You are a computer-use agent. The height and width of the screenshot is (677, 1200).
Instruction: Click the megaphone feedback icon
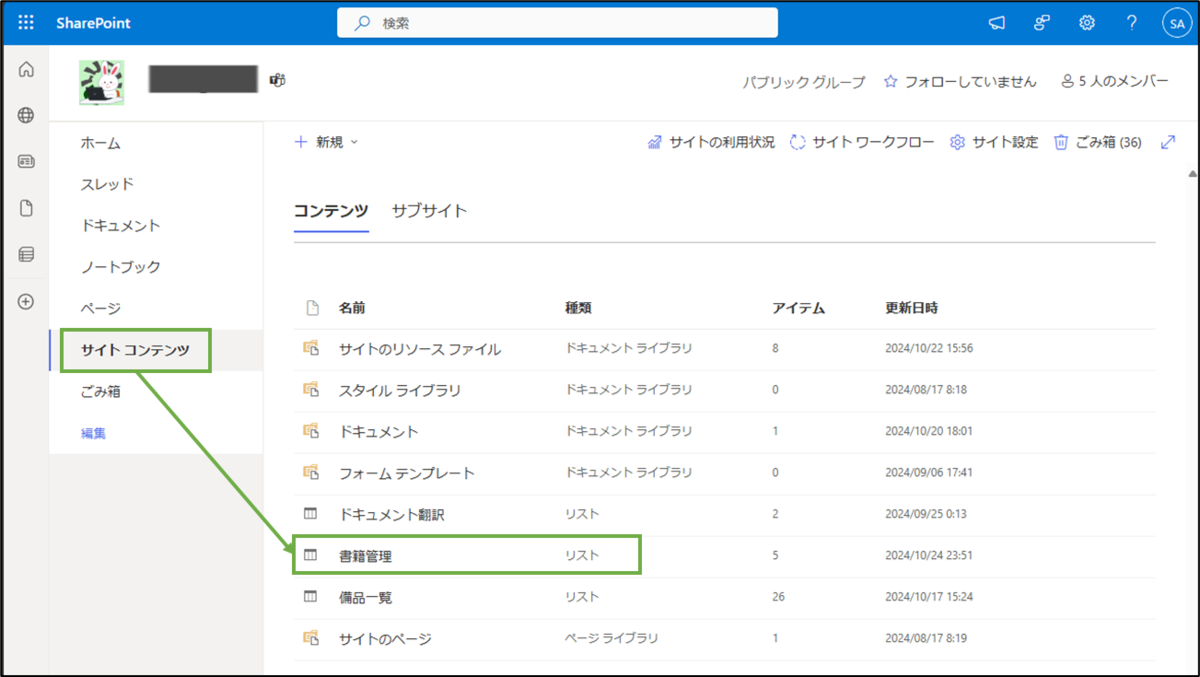click(x=997, y=23)
